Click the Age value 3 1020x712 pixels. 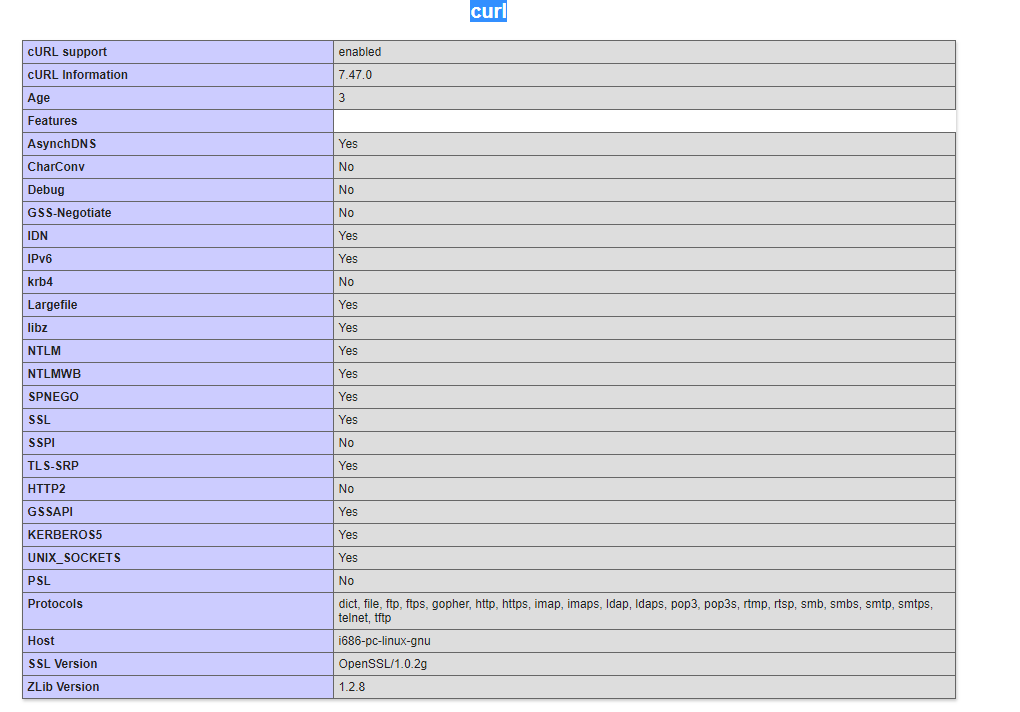click(x=342, y=98)
